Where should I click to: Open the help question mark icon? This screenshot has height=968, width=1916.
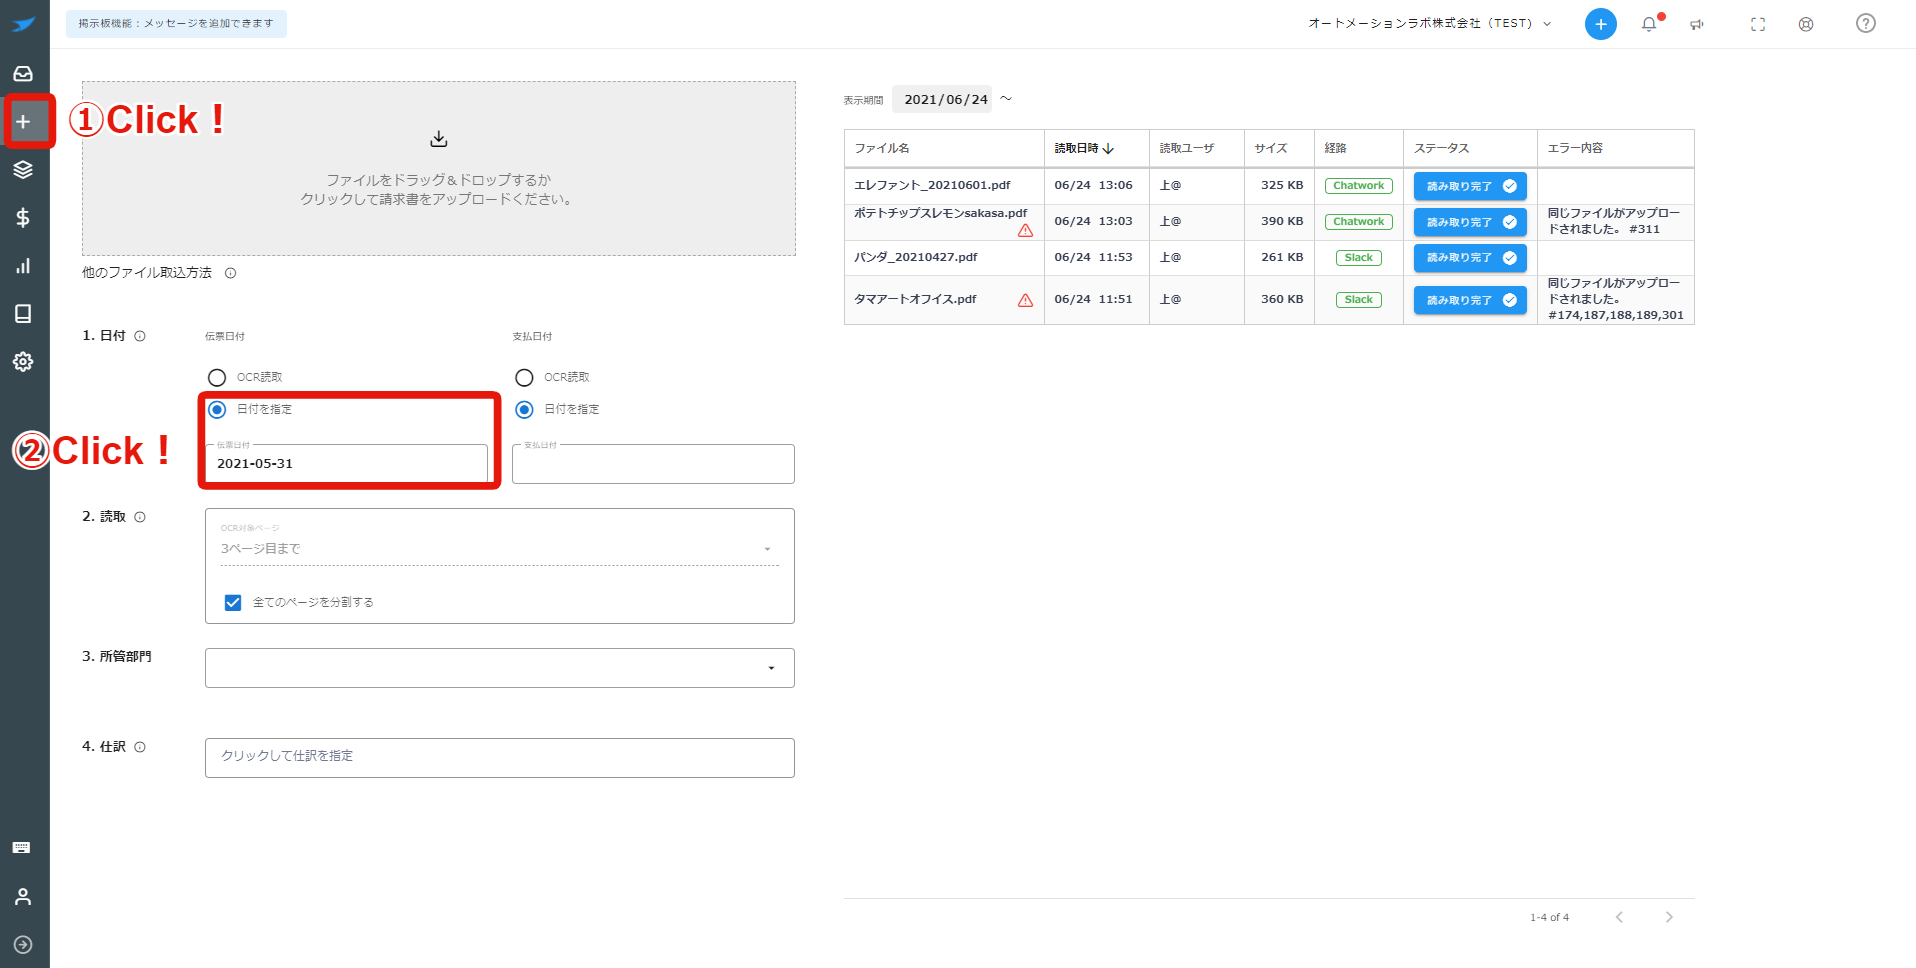[1866, 23]
